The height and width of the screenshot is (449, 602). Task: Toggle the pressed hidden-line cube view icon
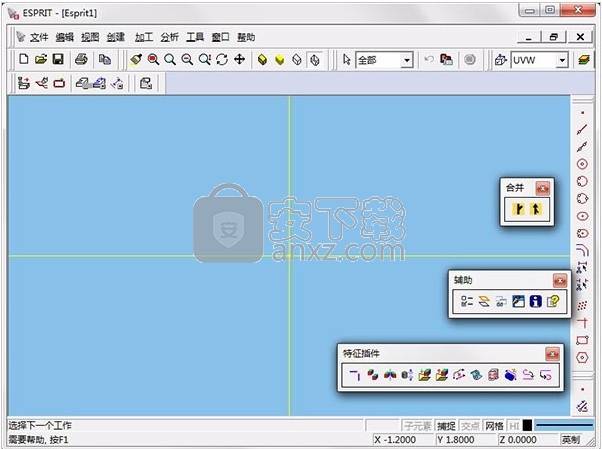point(315,60)
